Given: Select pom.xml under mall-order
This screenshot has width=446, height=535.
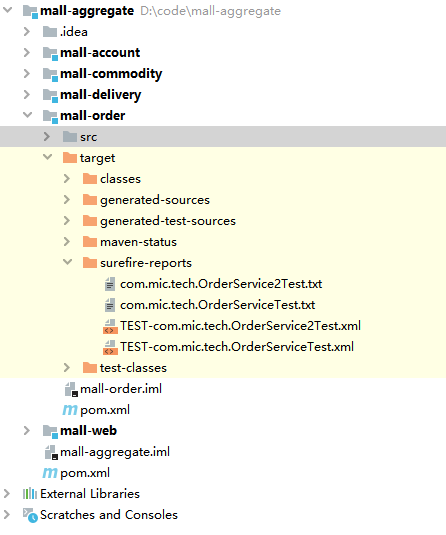Looking at the screenshot, I should pyautogui.click(x=105, y=410).
